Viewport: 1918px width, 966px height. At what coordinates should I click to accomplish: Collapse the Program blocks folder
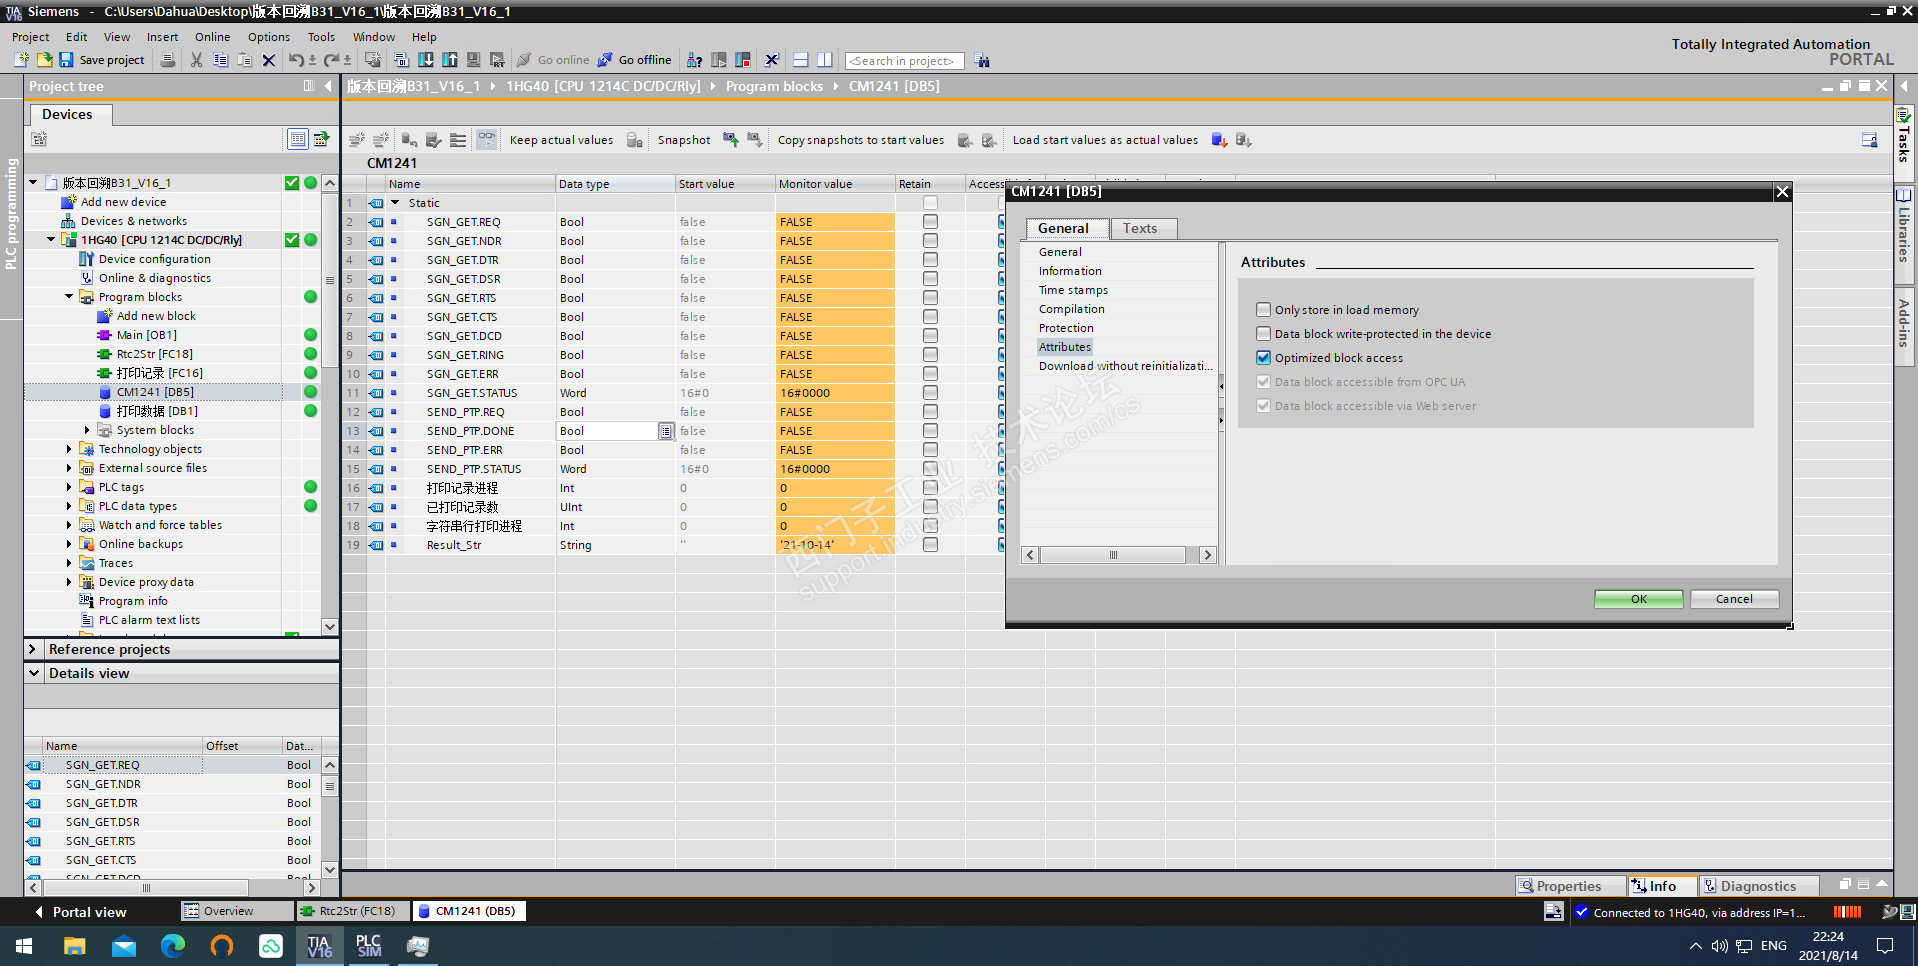pyautogui.click(x=69, y=297)
